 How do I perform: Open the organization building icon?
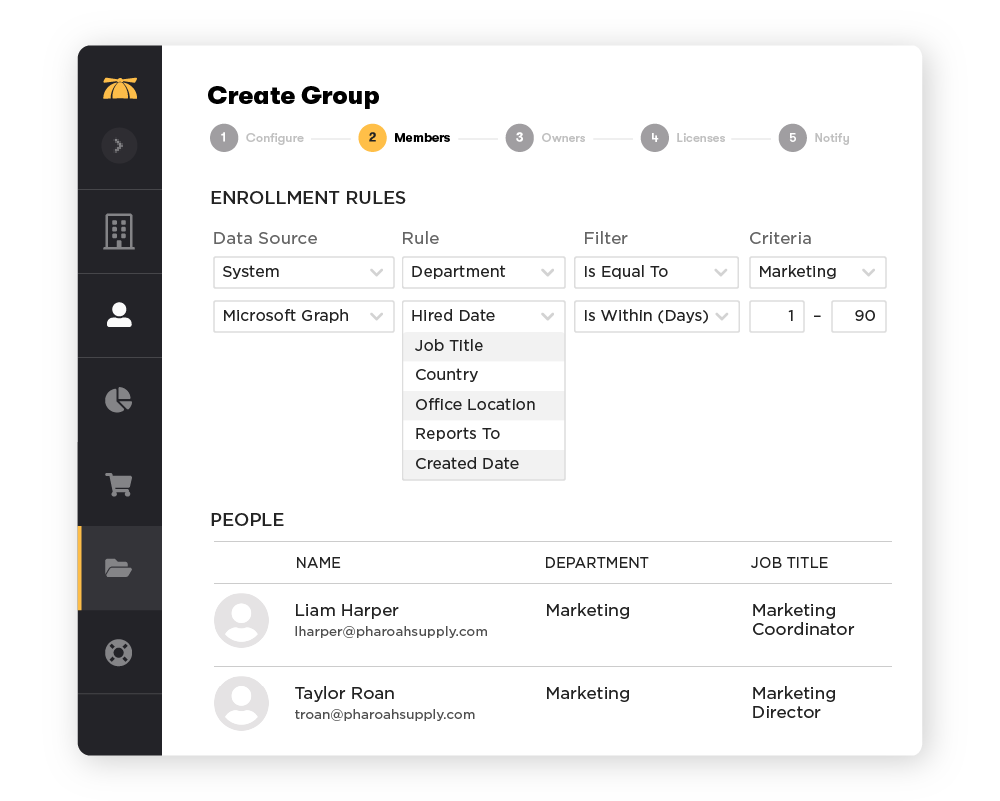119,230
